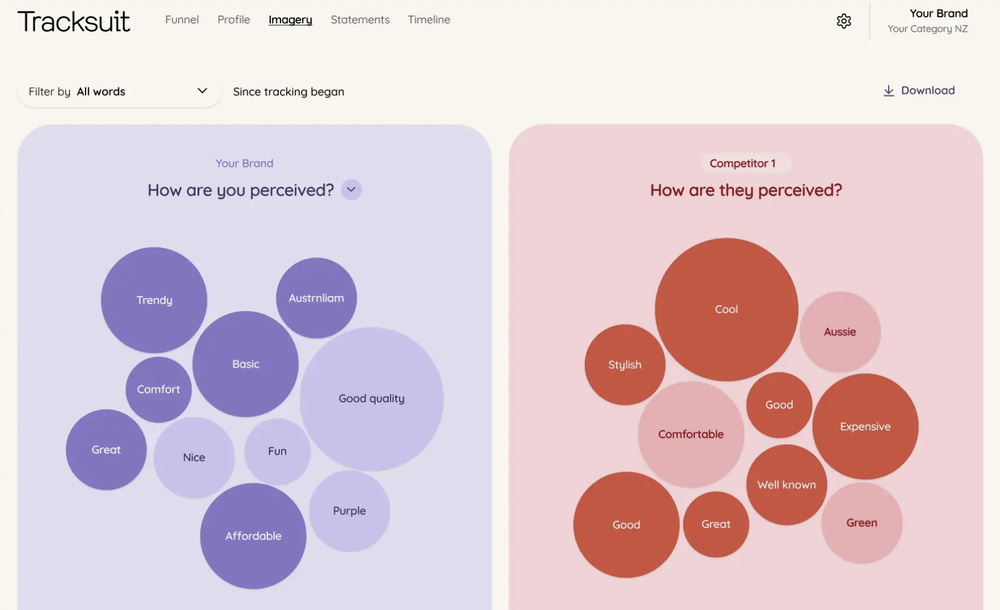This screenshot has width=1000, height=610.
Task: Choose the Affordable bubble
Action: (253, 536)
